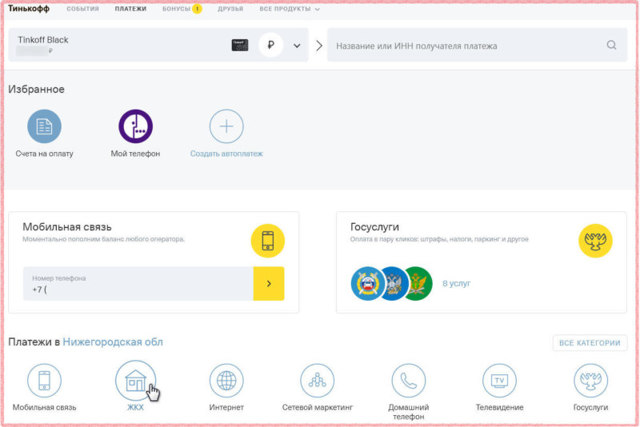Open the Друзья tab
This screenshot has width=640, height=427.
(230, 9)
